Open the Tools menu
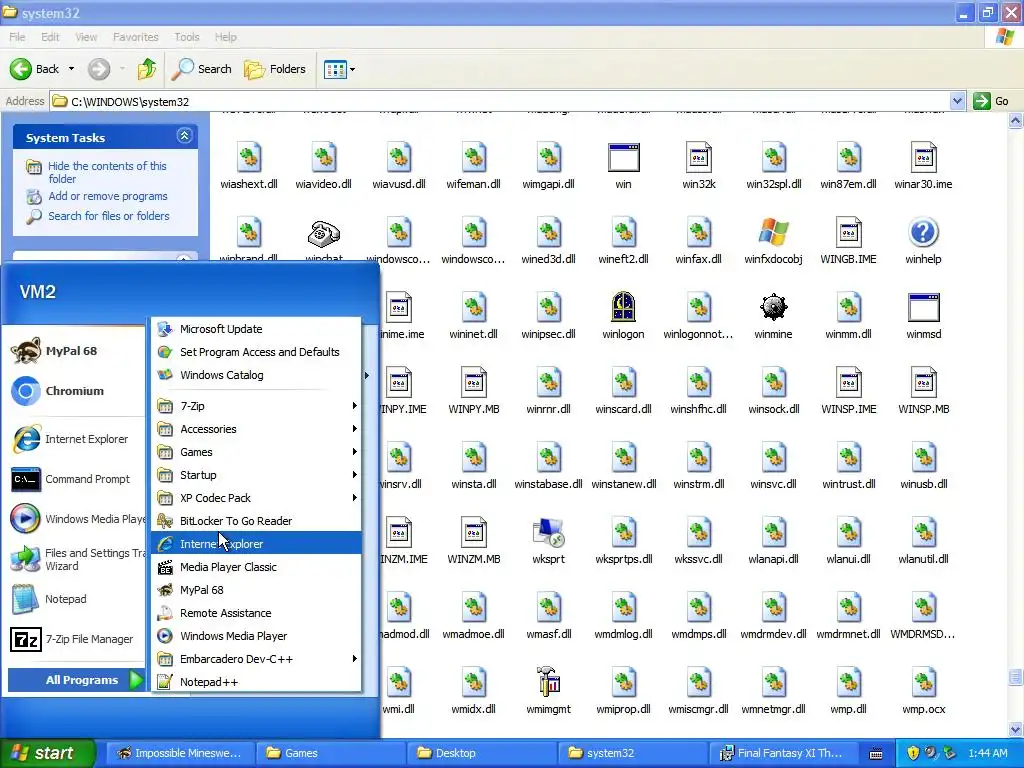Viewport: 1024px width, 768px height. [x=187, y=37]
